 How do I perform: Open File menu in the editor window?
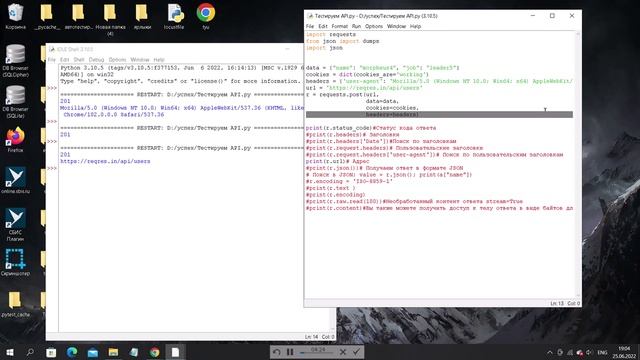[310, 26]
